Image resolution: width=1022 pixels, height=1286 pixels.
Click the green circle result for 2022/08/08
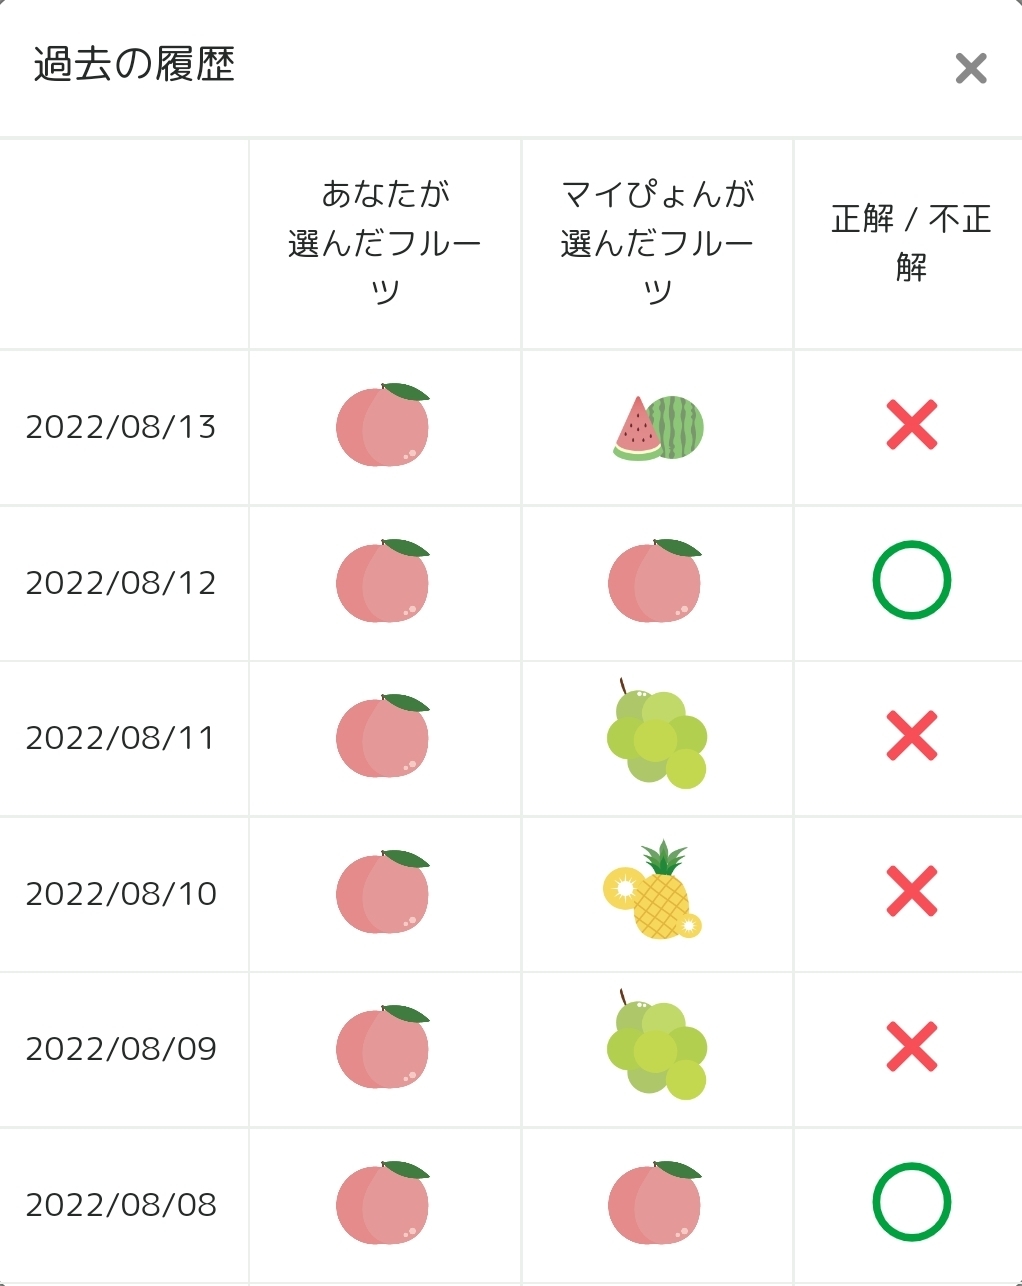[x=911, y=1202]
